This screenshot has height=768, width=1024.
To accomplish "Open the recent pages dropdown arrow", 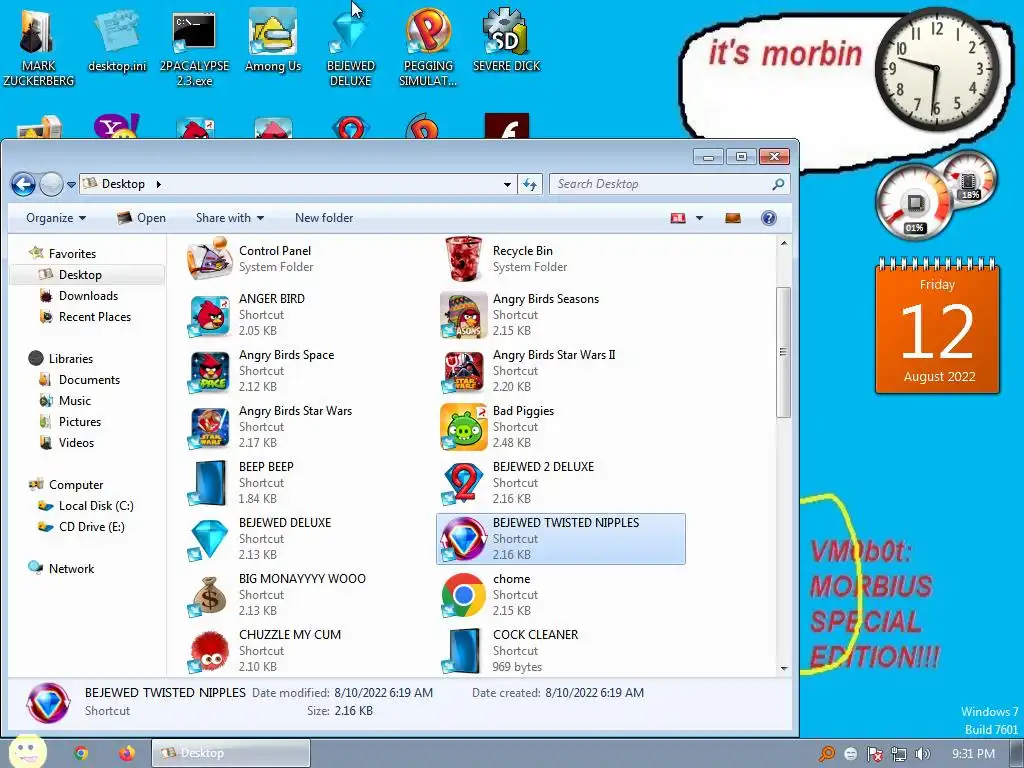I will tap(71, 185).
